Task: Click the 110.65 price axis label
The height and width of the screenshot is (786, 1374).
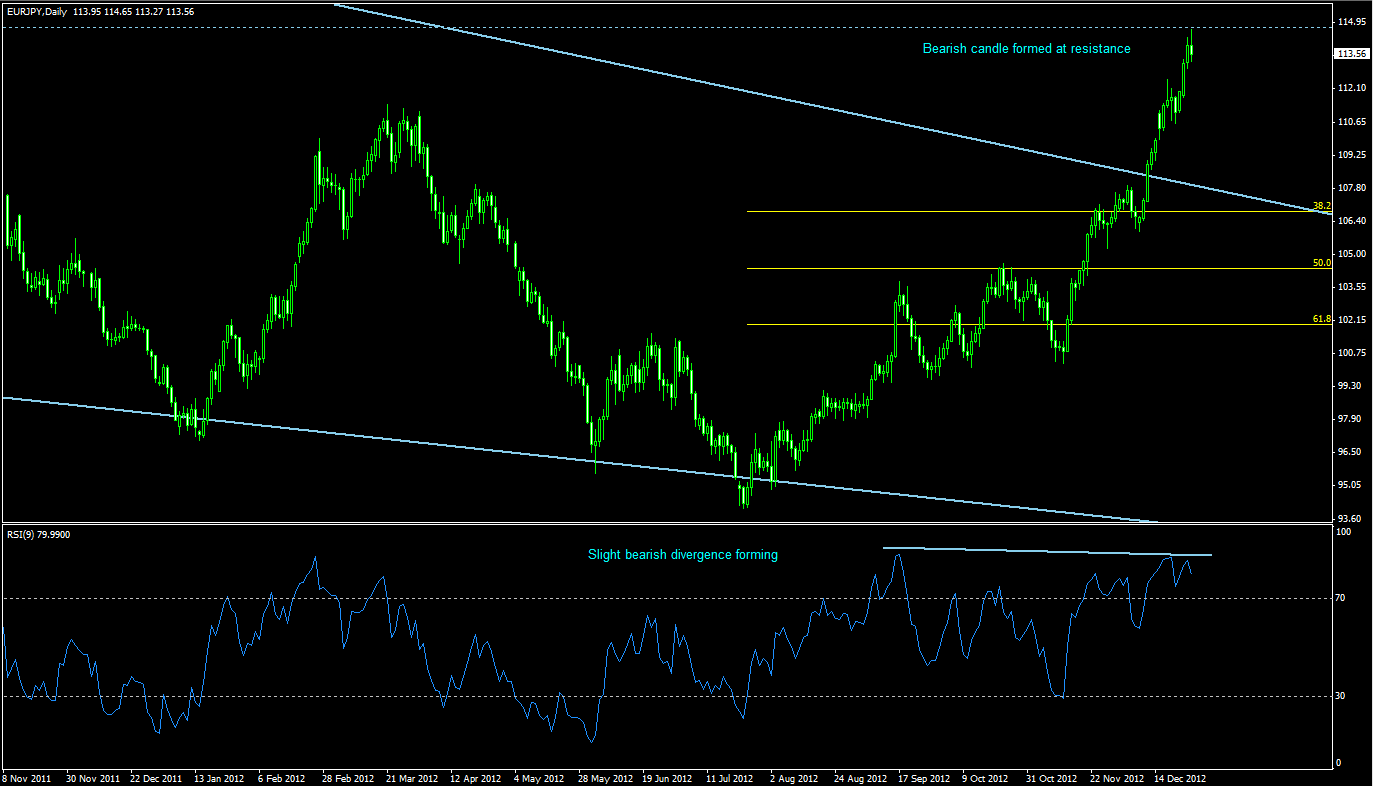Action: pos(1352,121)
